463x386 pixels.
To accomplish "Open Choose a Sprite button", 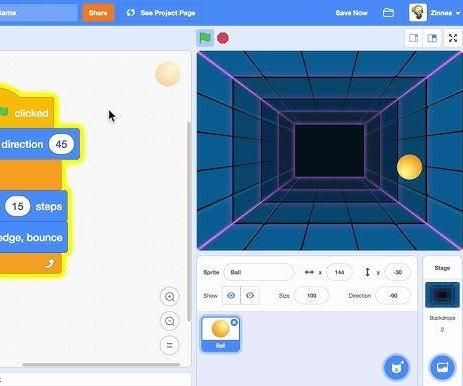I will [396, 367].
